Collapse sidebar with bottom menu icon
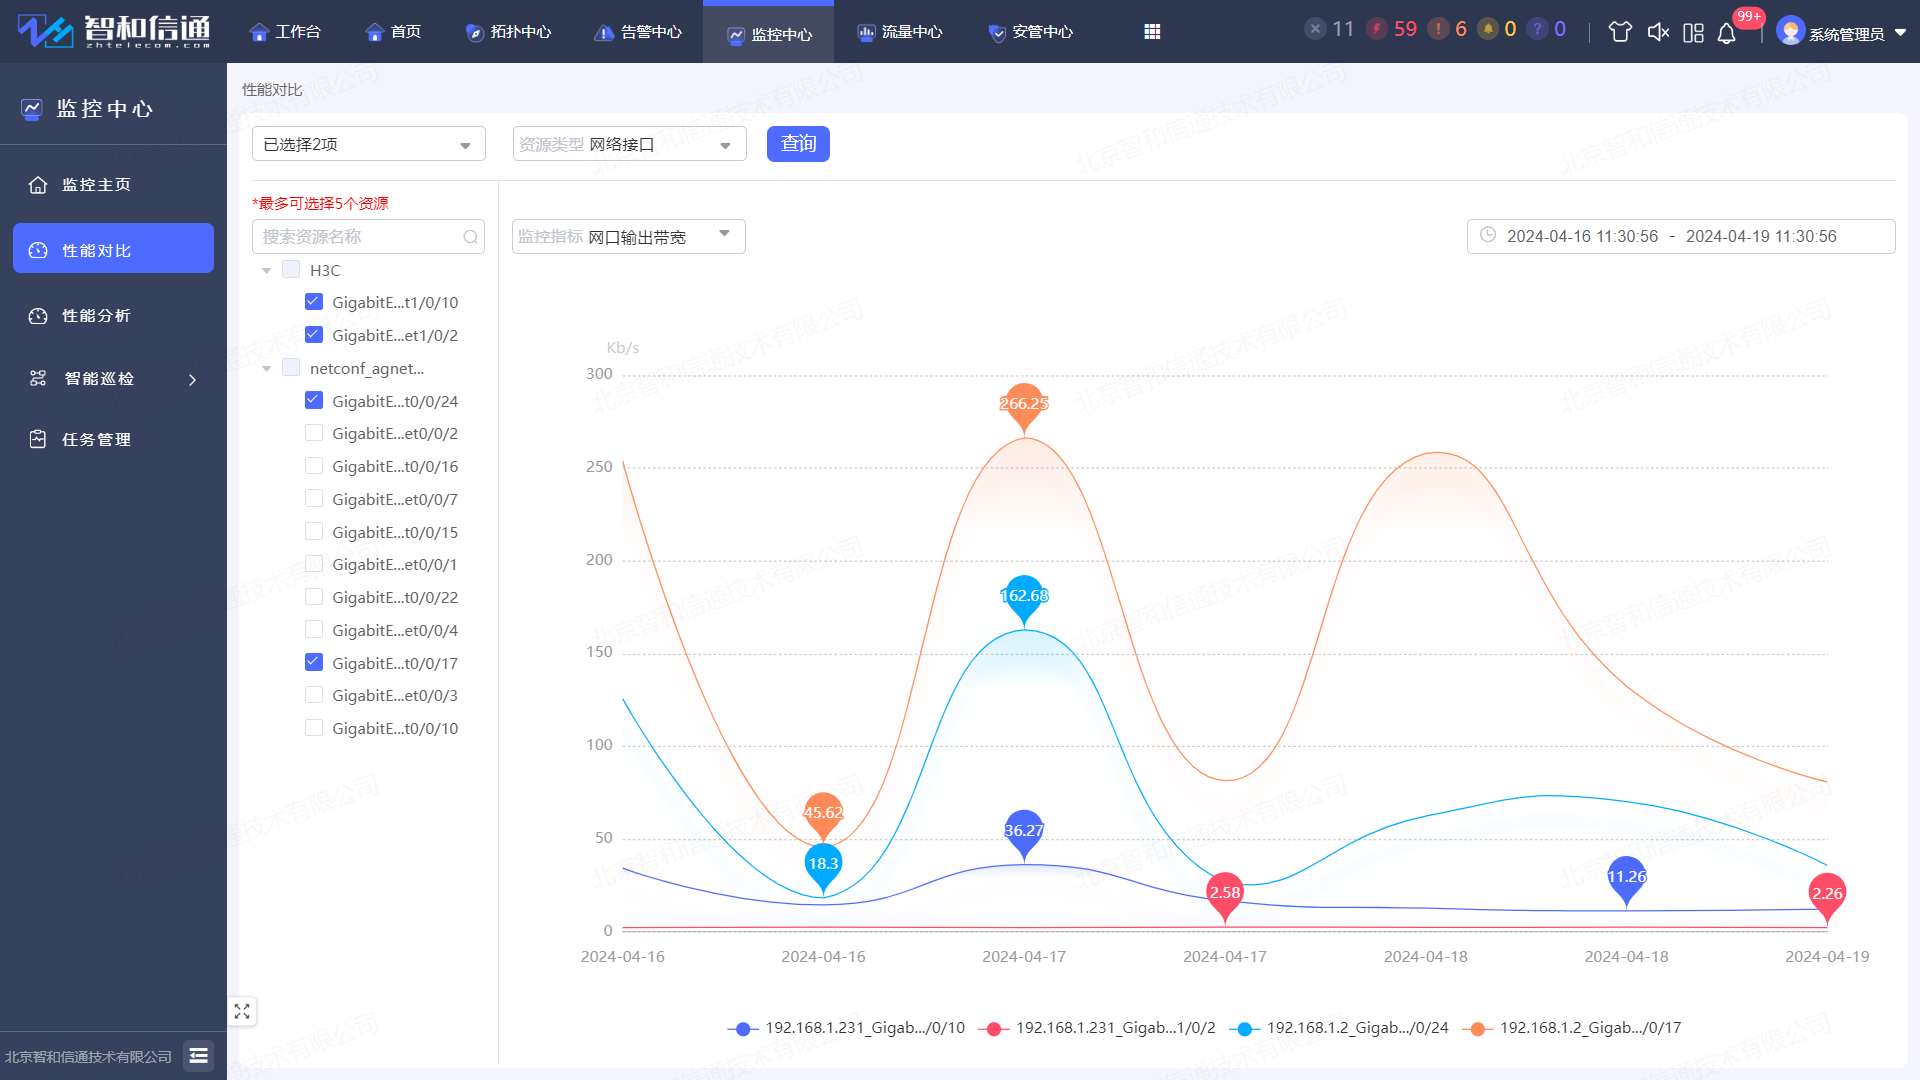Screen dimensions: 1920x1080 (x=198, y=1055)
